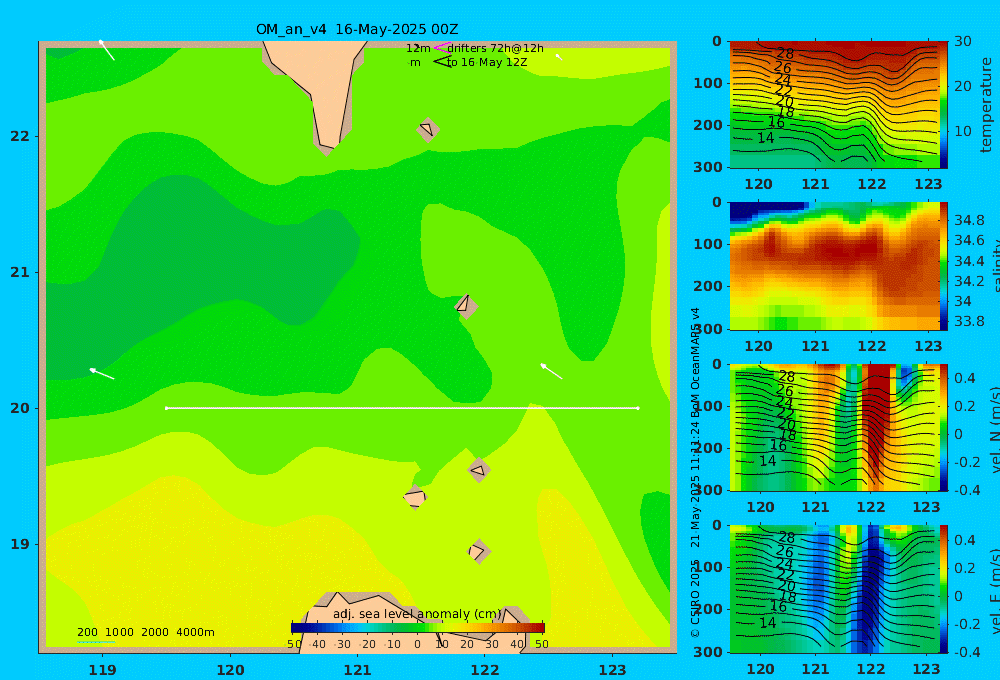Select the white current arrow in the map's top-left corner

pyautogui.click(x=107, y=50)
